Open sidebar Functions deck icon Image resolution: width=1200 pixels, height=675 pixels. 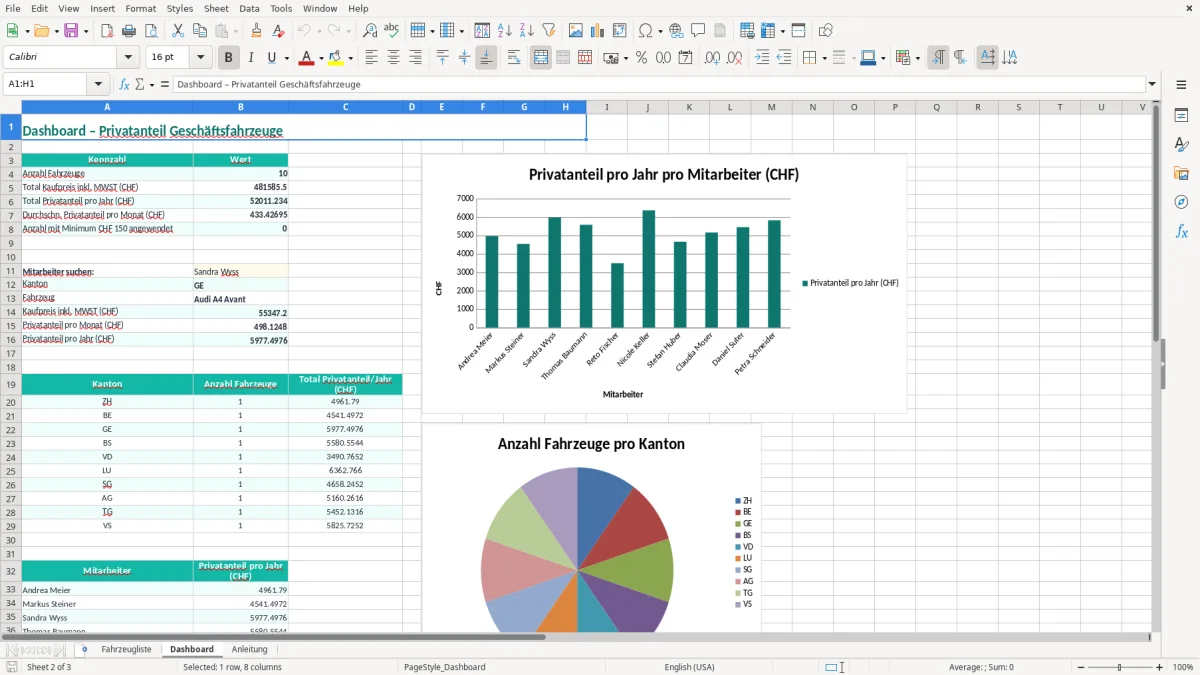pyautogui.click(x=1181, y=231)
